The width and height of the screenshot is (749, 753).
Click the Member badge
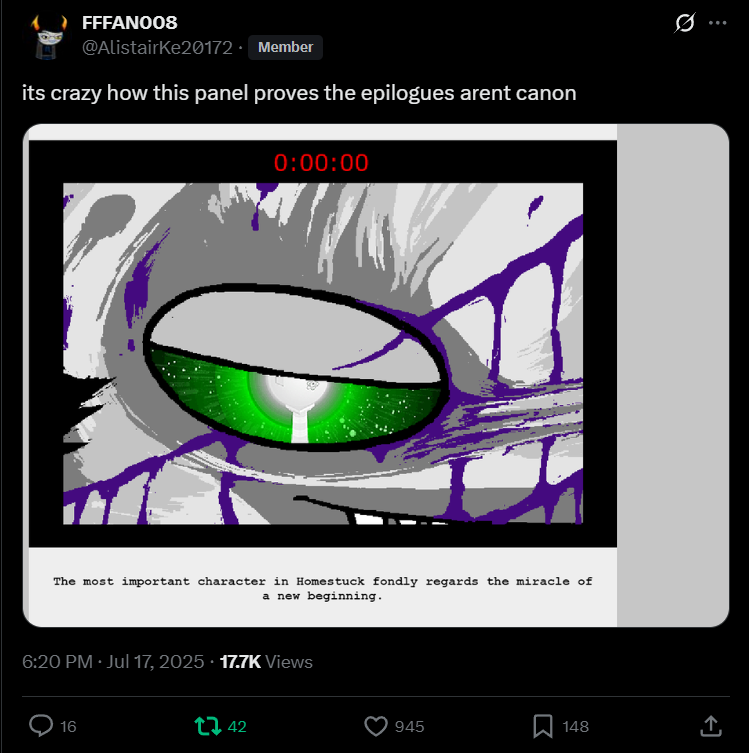(x=285, y=48)
